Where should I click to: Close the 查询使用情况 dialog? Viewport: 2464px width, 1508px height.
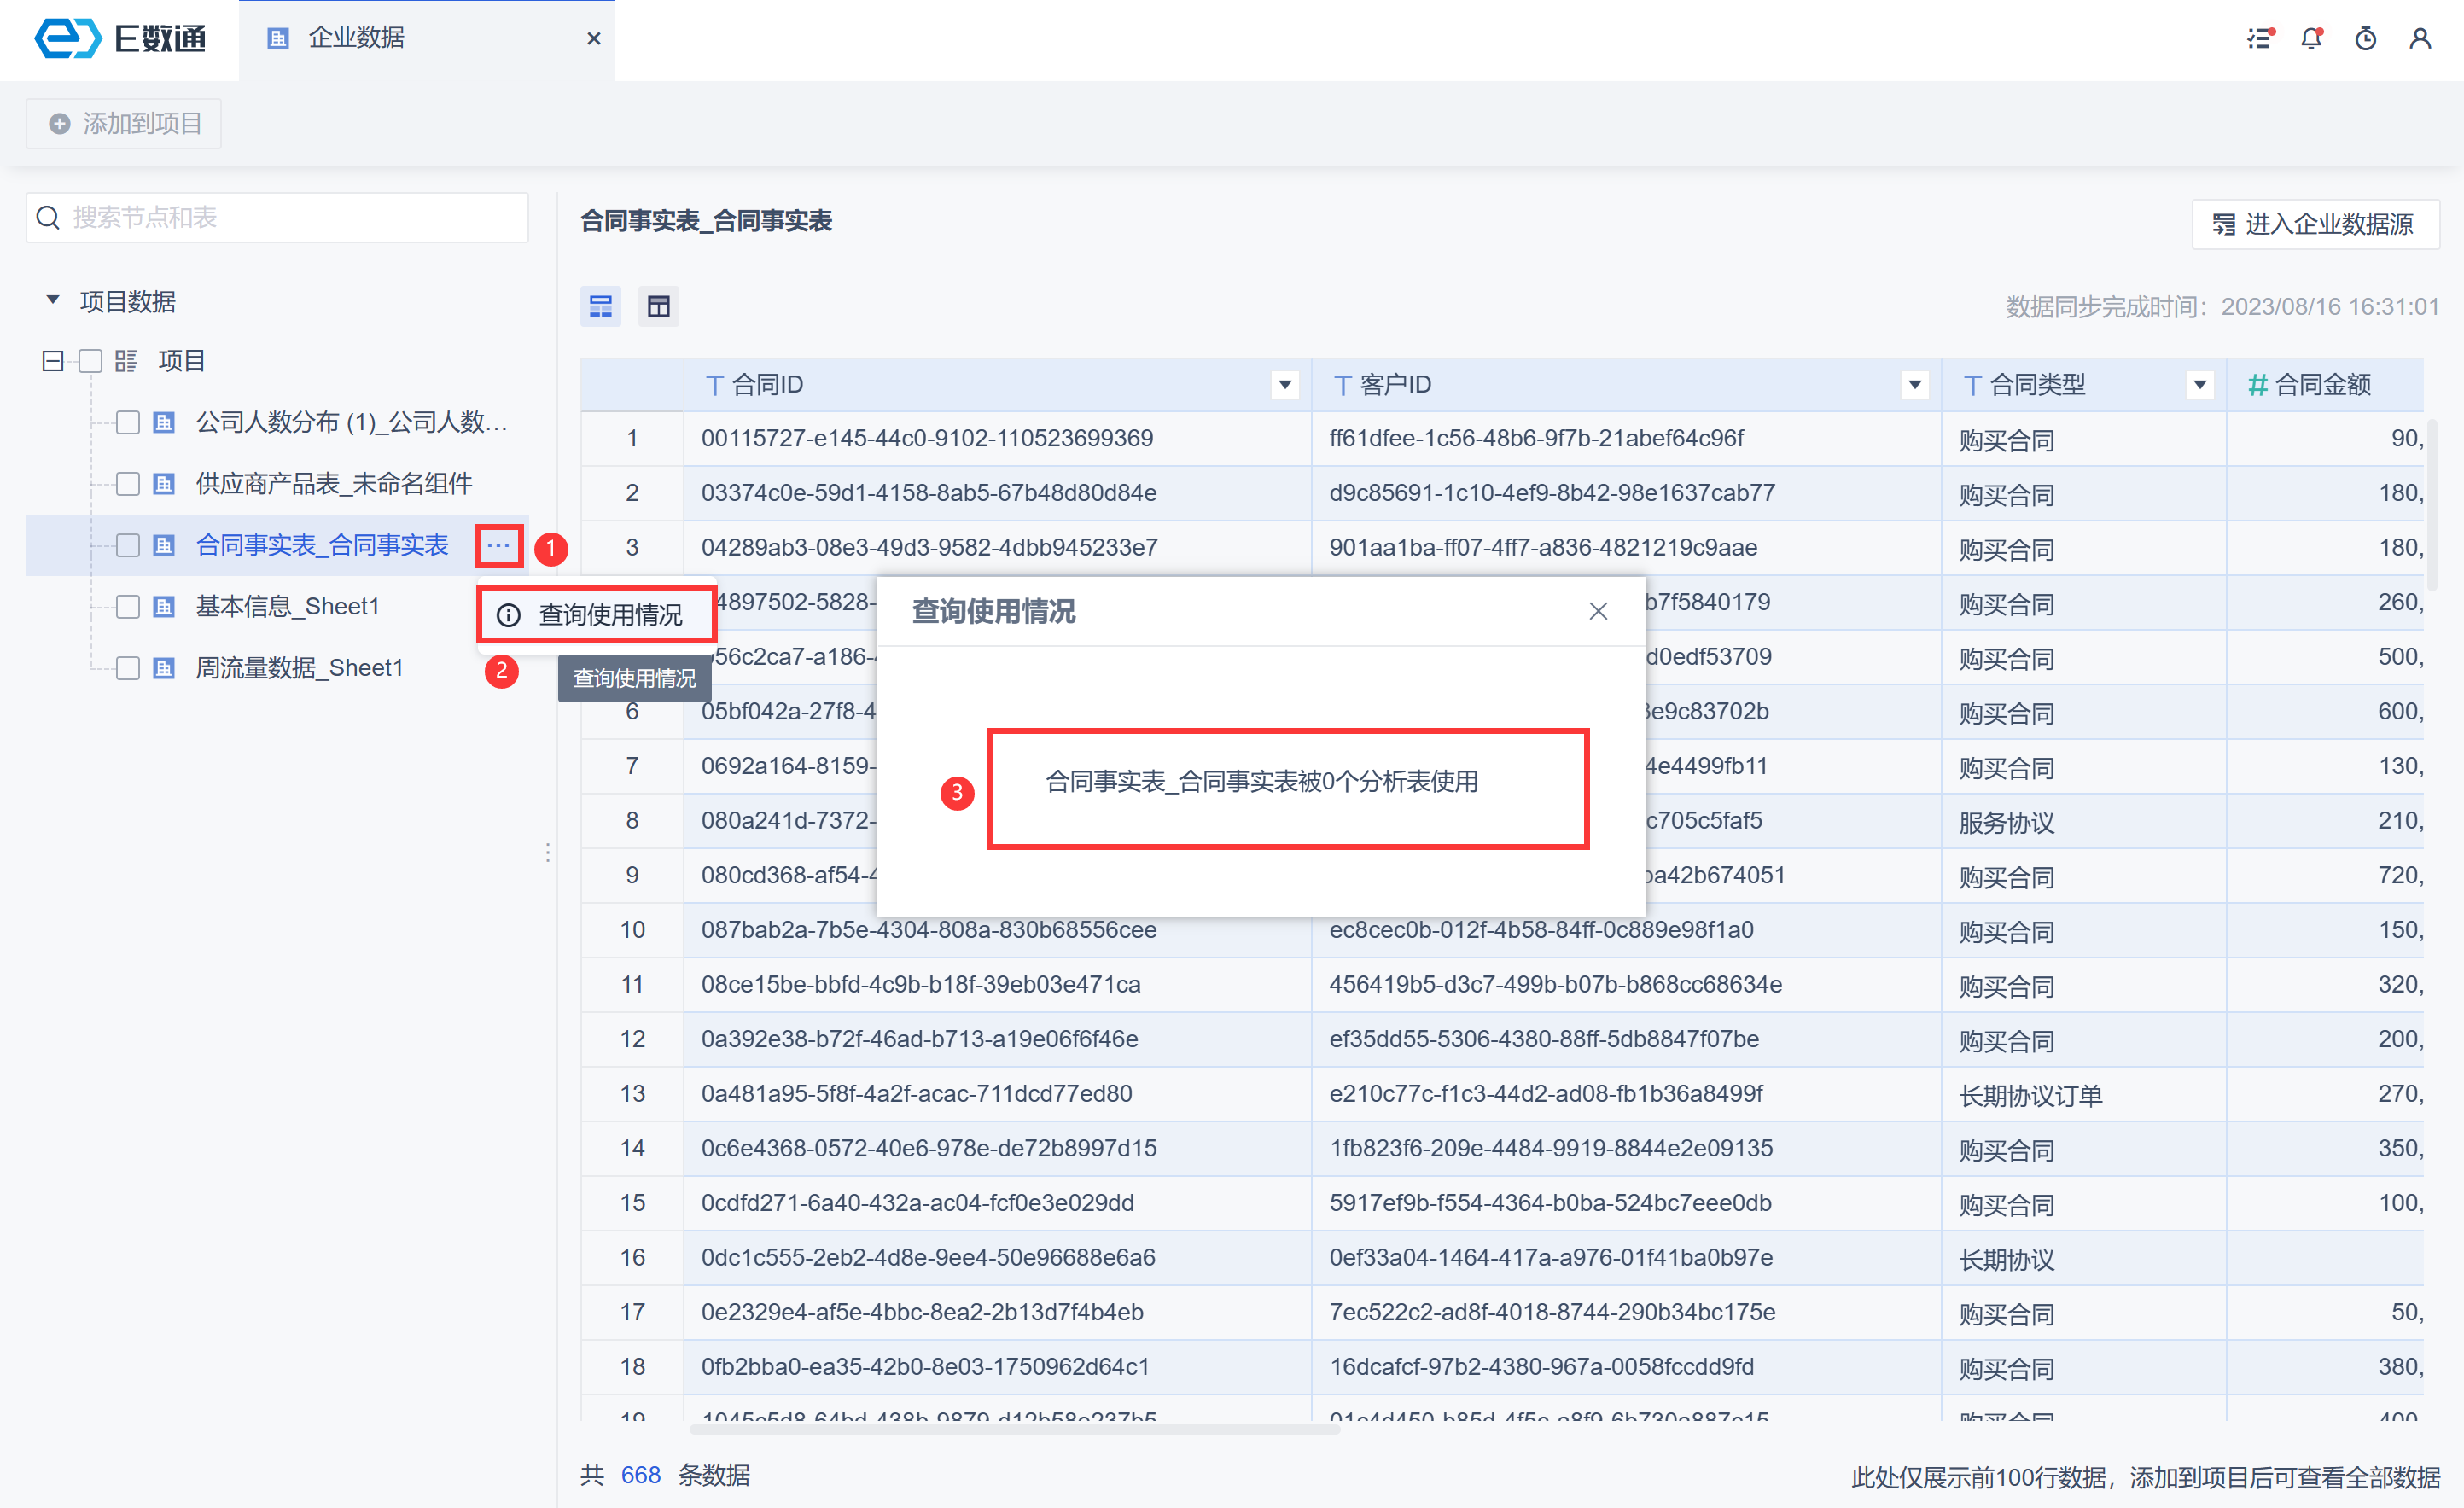coord(1598,611)
